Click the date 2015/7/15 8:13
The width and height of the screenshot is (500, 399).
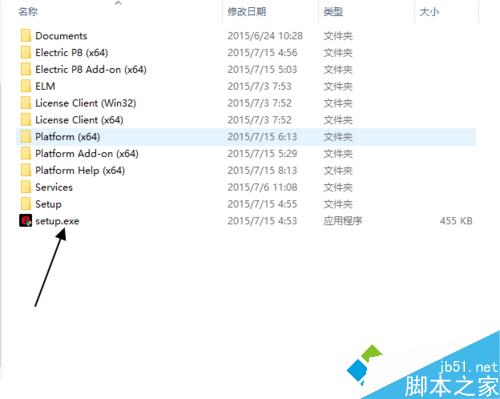click(x=262, y=170)
